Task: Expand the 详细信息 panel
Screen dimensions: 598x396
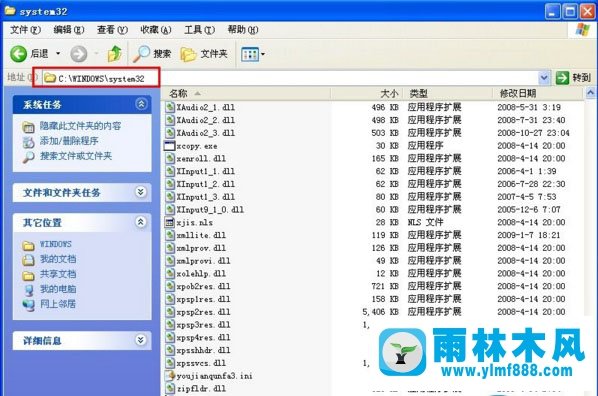Action: pyautogui.click(x=141, y=340)
